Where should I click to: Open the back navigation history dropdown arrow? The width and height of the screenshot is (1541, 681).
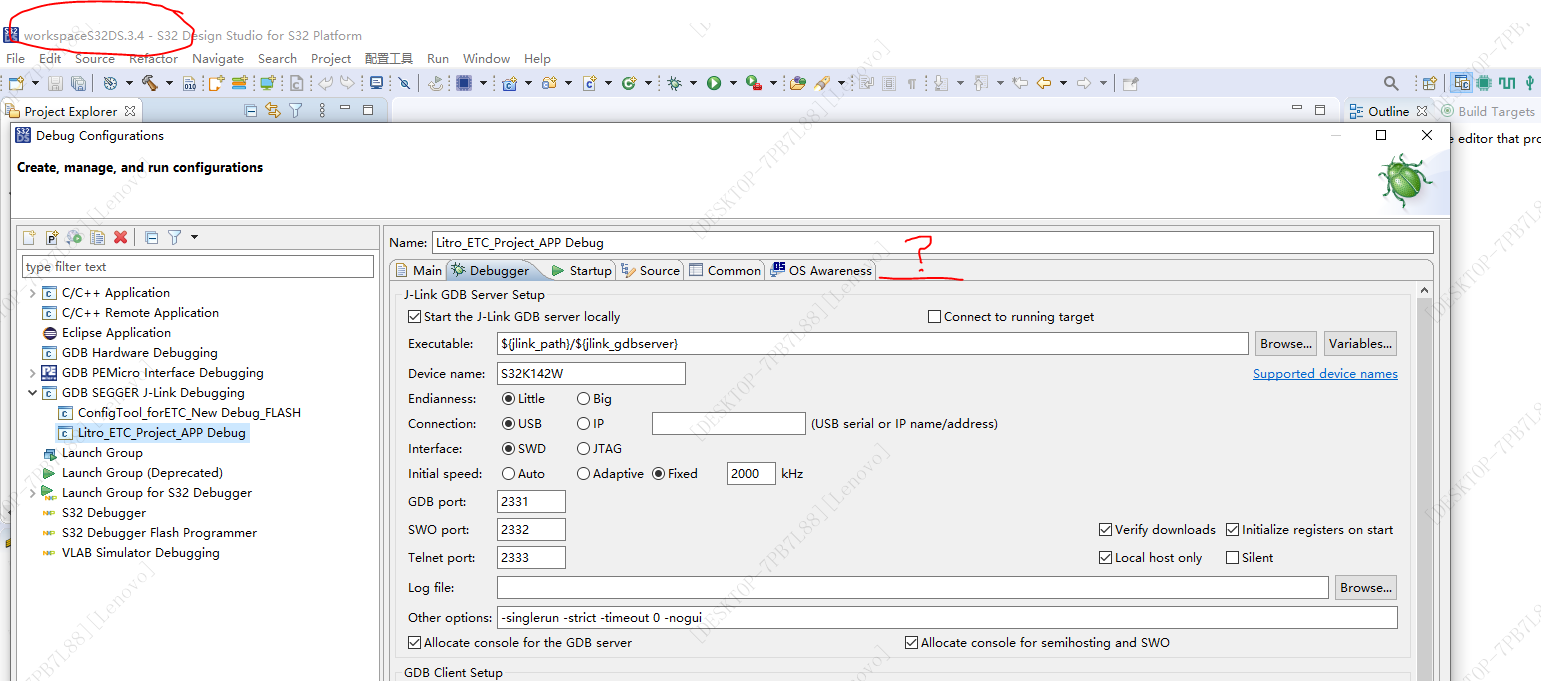point(1063,83)
